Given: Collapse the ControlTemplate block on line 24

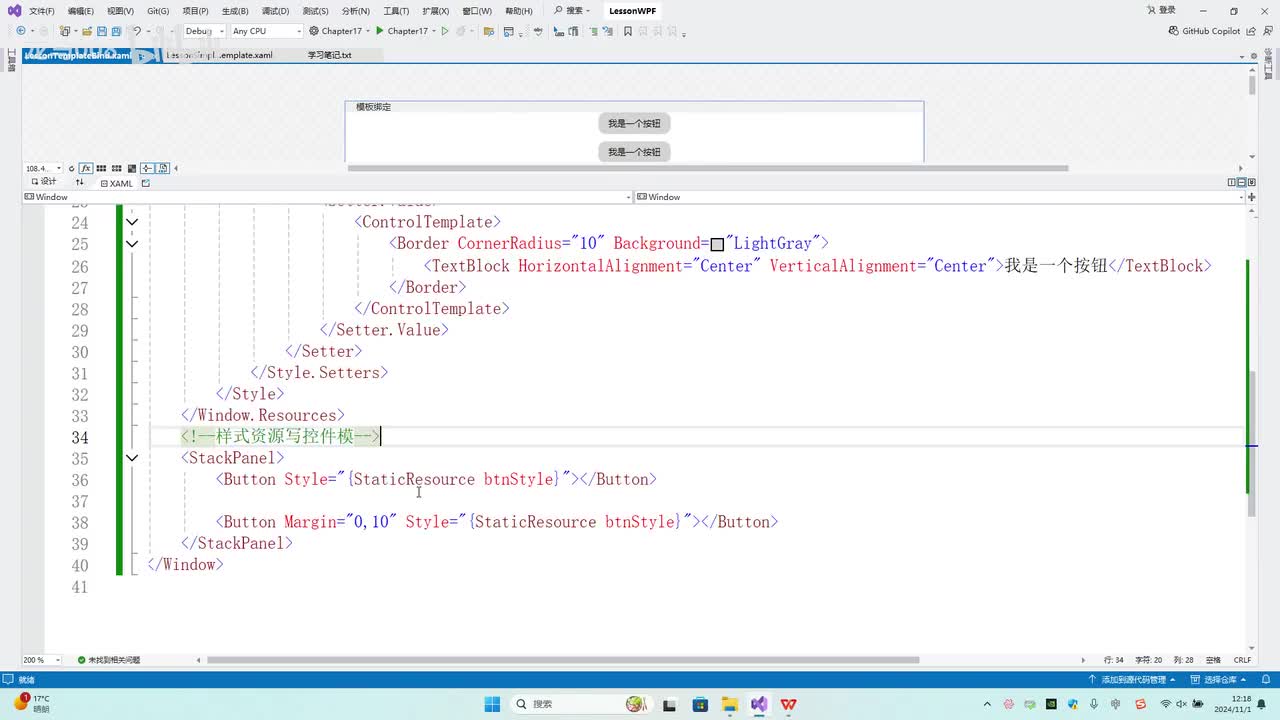Looking at the screenshot, I should tap(131, 222).
